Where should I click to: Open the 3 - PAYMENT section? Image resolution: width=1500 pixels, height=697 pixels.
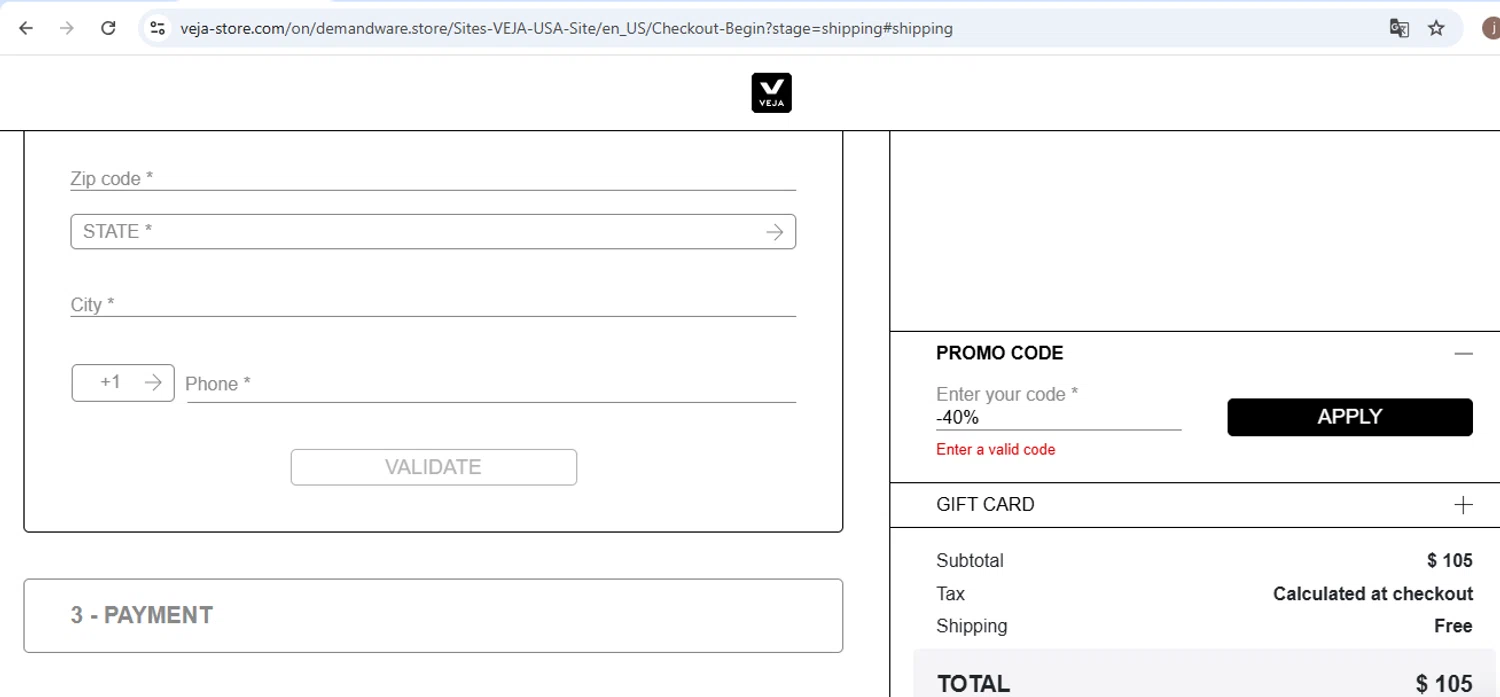433,615
